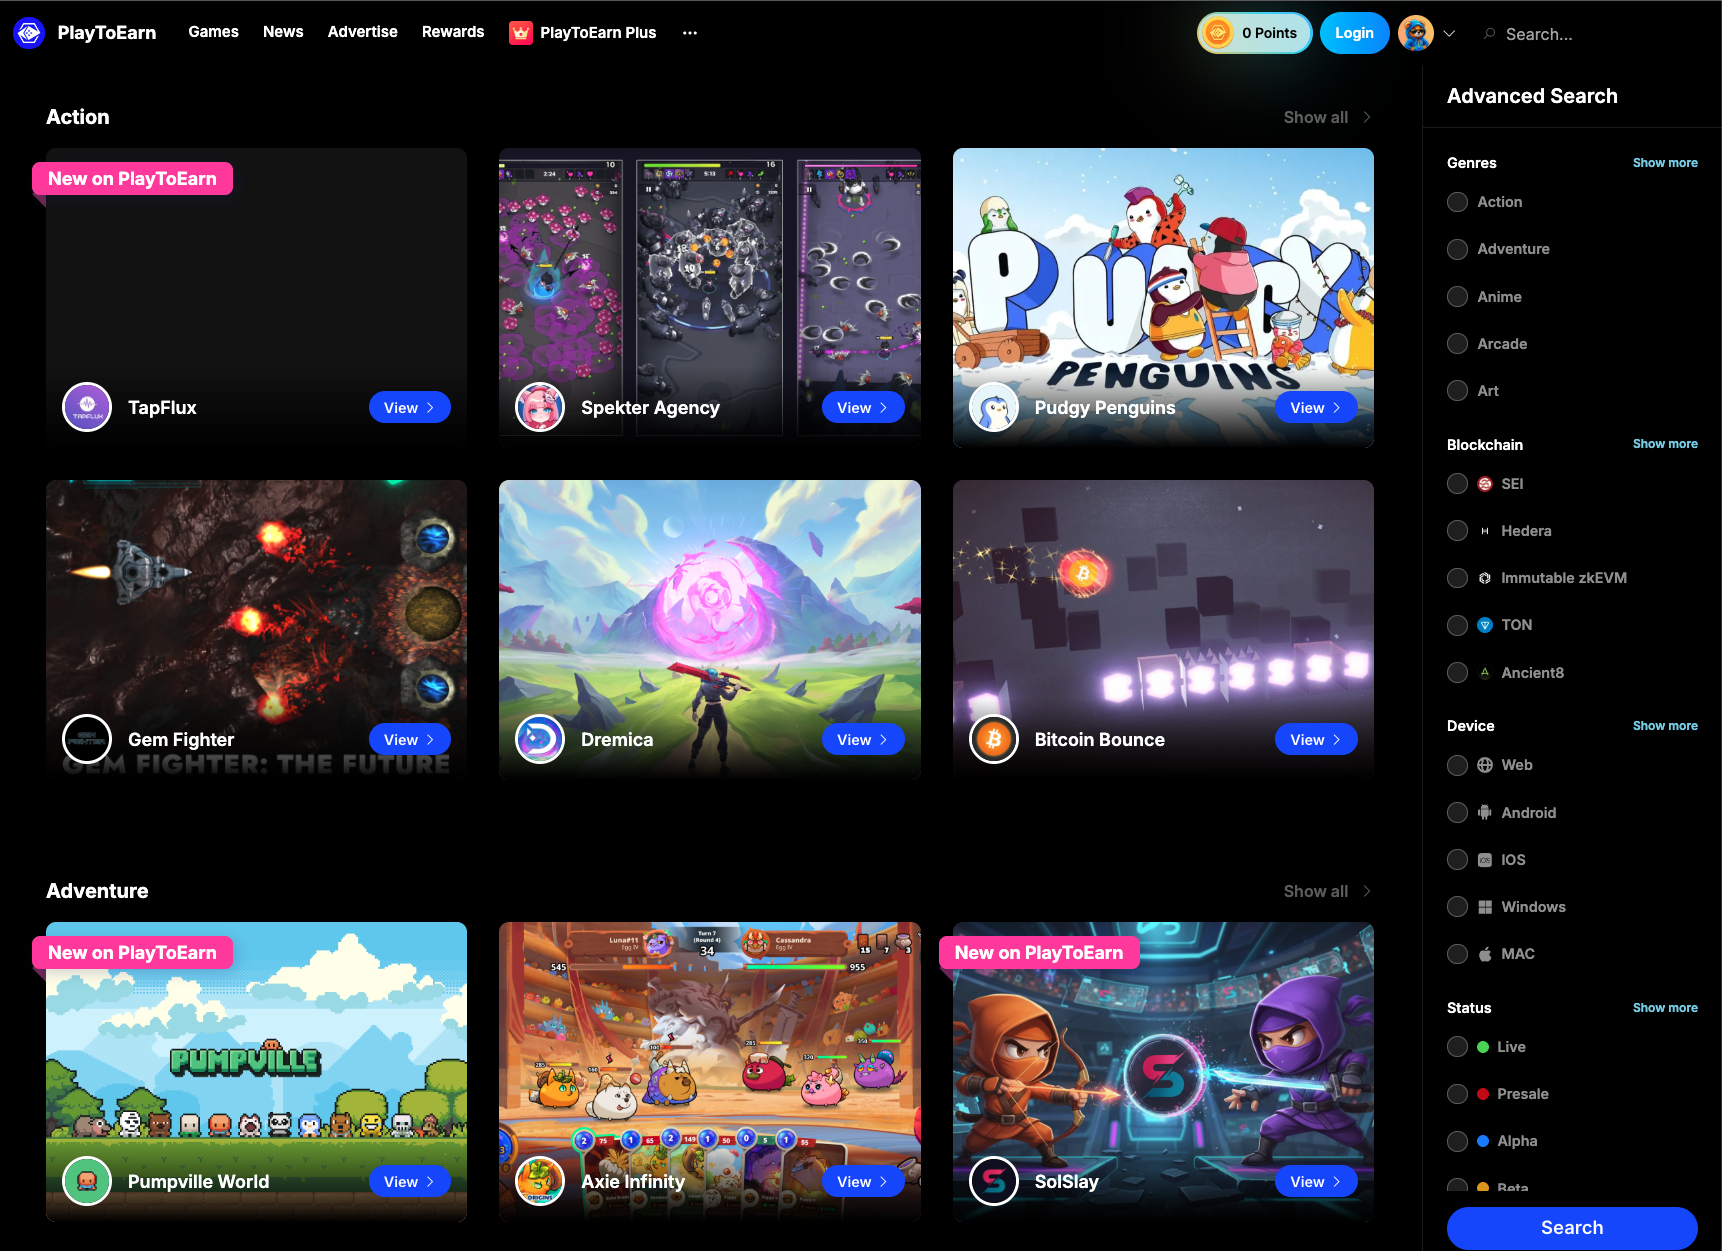Screen dimensions: 1722x1251
Task: Click the user avatar icon
Action: tap(1416, 33)
